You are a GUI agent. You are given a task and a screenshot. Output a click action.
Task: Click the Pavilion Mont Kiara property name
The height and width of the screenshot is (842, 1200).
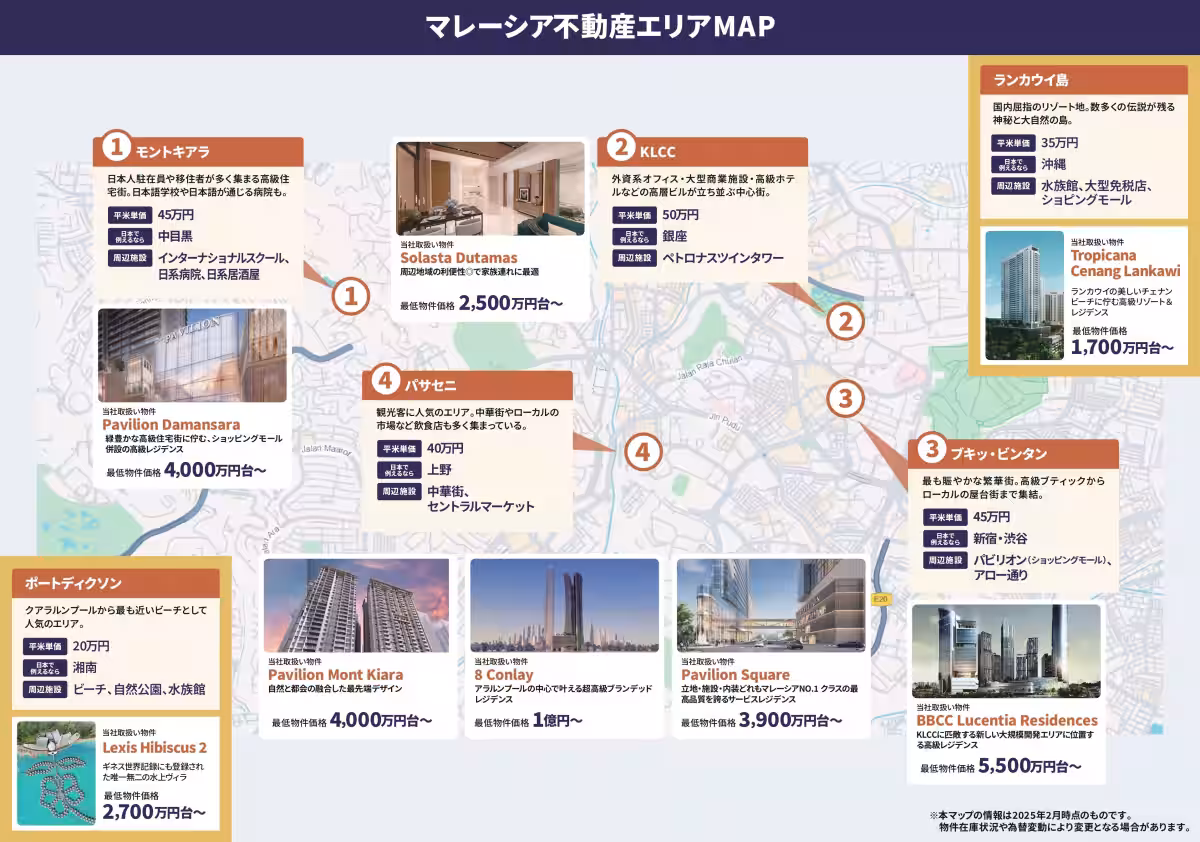[x=335, y=675]
